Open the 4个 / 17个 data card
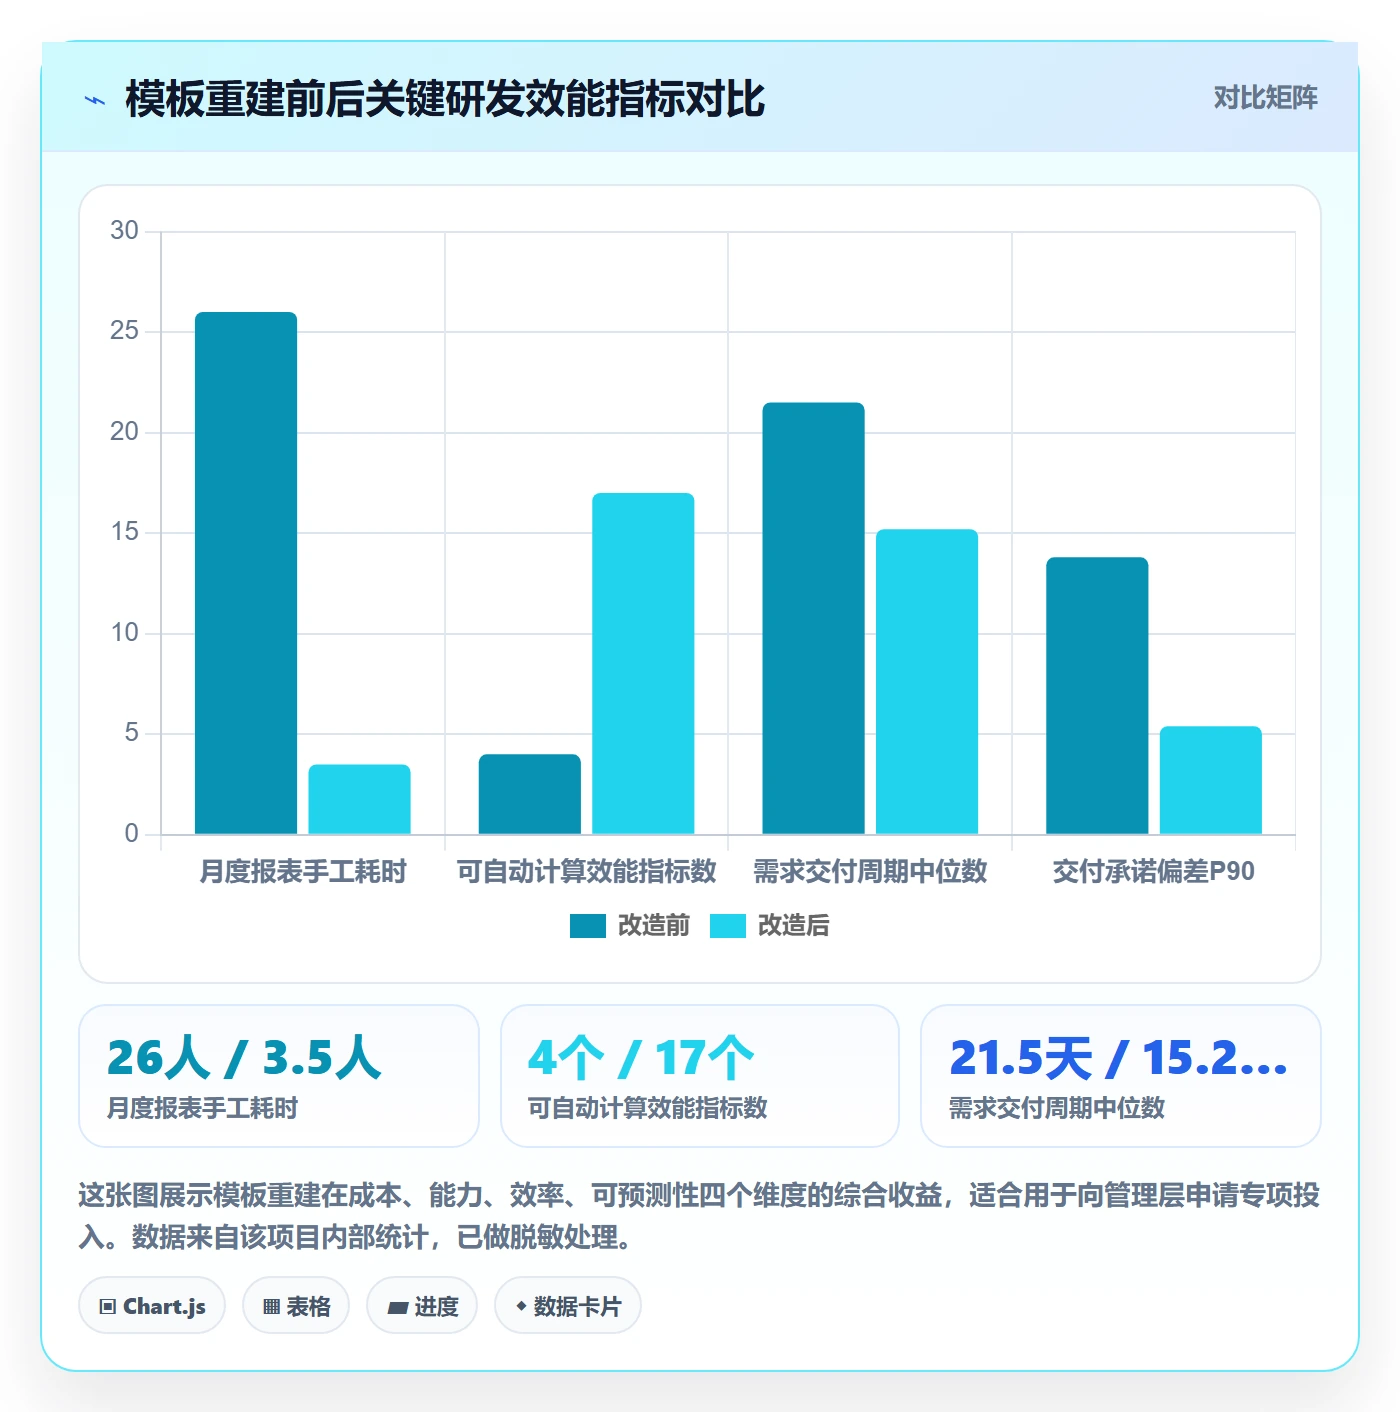Image resolution: width=1400 pixels, height=1412 pixels. [700, 1076]
